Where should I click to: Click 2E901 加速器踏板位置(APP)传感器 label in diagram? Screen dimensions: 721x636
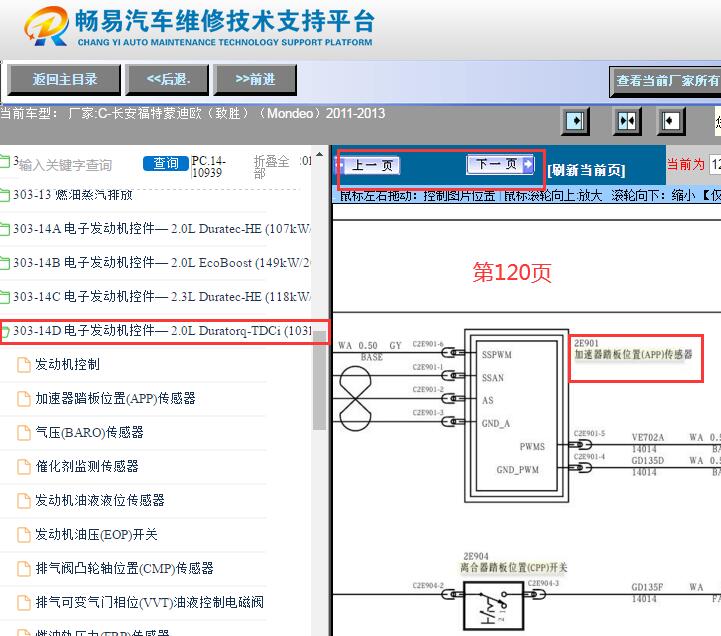coord(633,349)
